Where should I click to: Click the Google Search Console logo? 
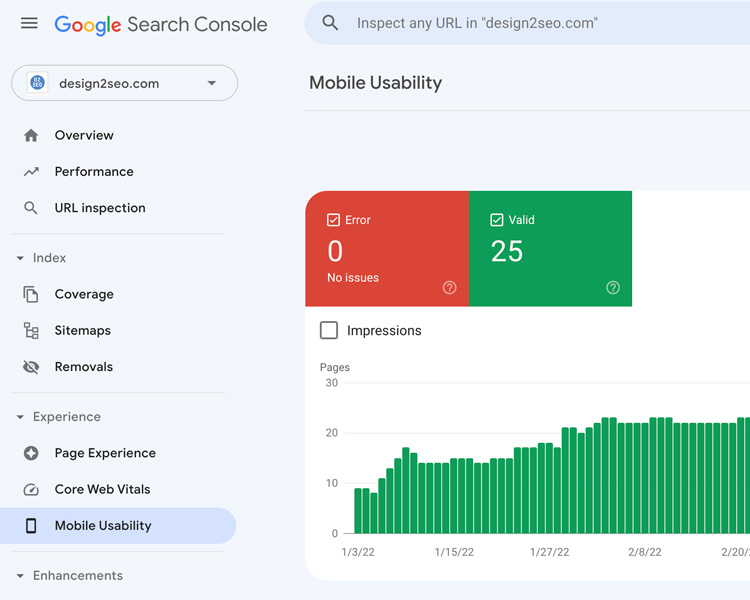pyautogui.click(x=161, y=25)
